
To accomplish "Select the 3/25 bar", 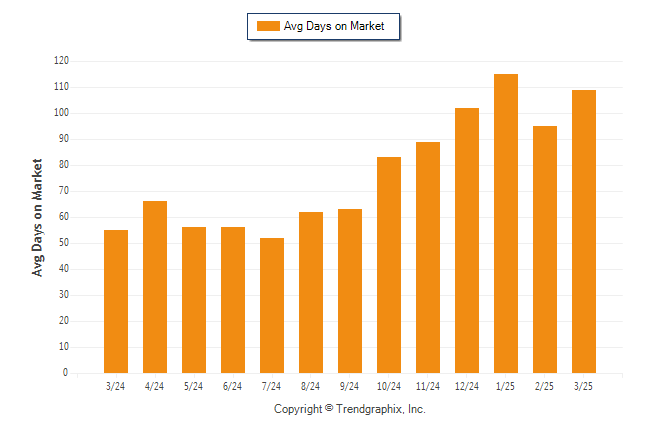I will [584, 232].
